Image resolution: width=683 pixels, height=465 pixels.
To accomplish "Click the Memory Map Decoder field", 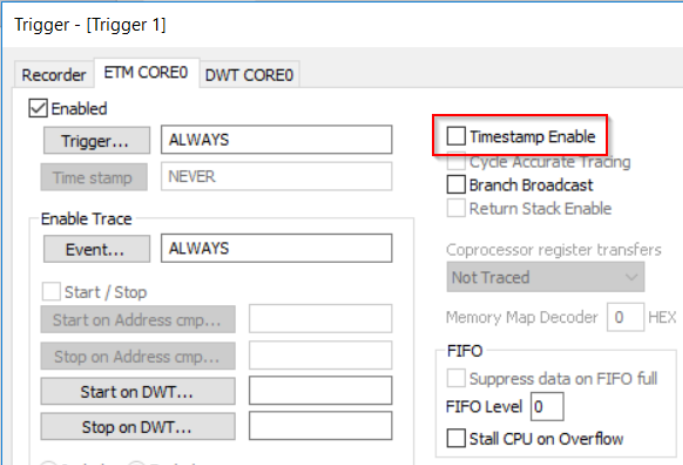I will (x=624, y=318).
